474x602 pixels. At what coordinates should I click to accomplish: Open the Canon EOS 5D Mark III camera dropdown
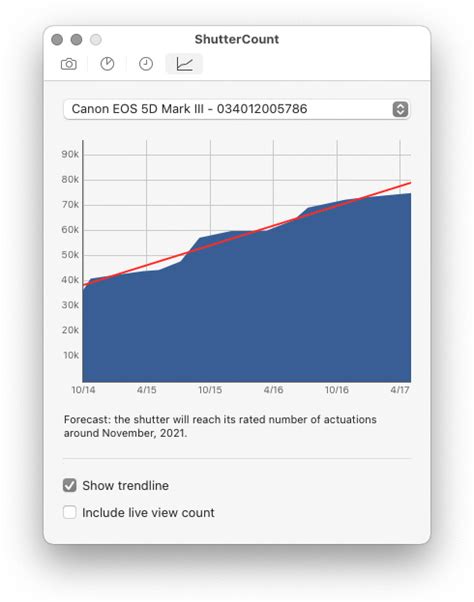tap(237, 109)
